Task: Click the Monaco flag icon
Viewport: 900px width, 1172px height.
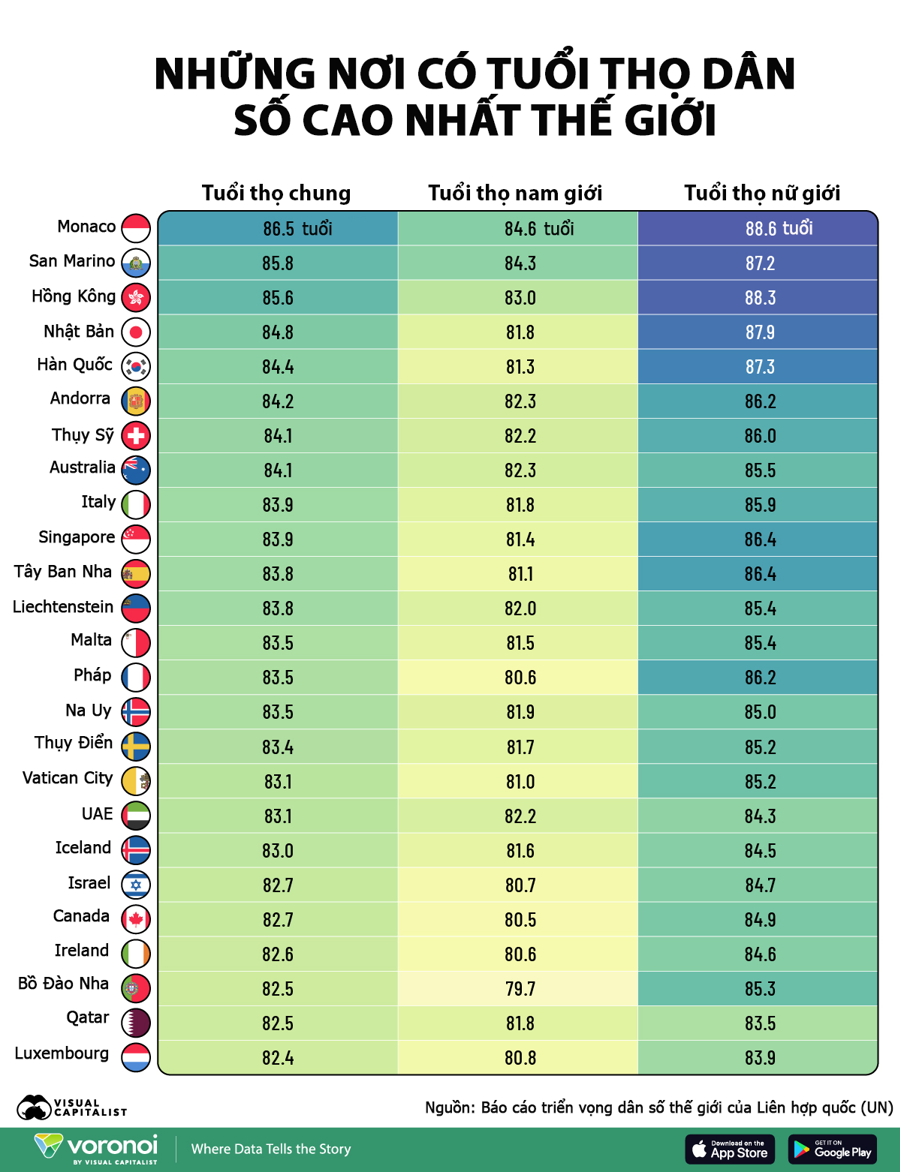Action: 136,228
